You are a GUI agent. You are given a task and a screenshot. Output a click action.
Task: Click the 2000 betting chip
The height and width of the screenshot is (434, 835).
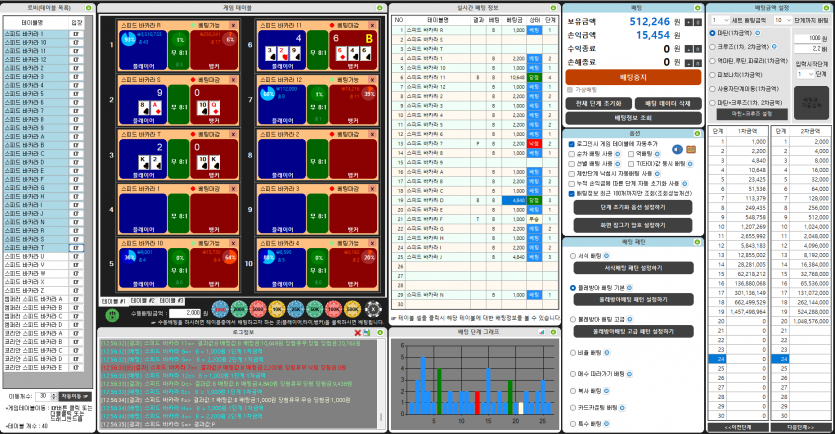tap(236, 310)
